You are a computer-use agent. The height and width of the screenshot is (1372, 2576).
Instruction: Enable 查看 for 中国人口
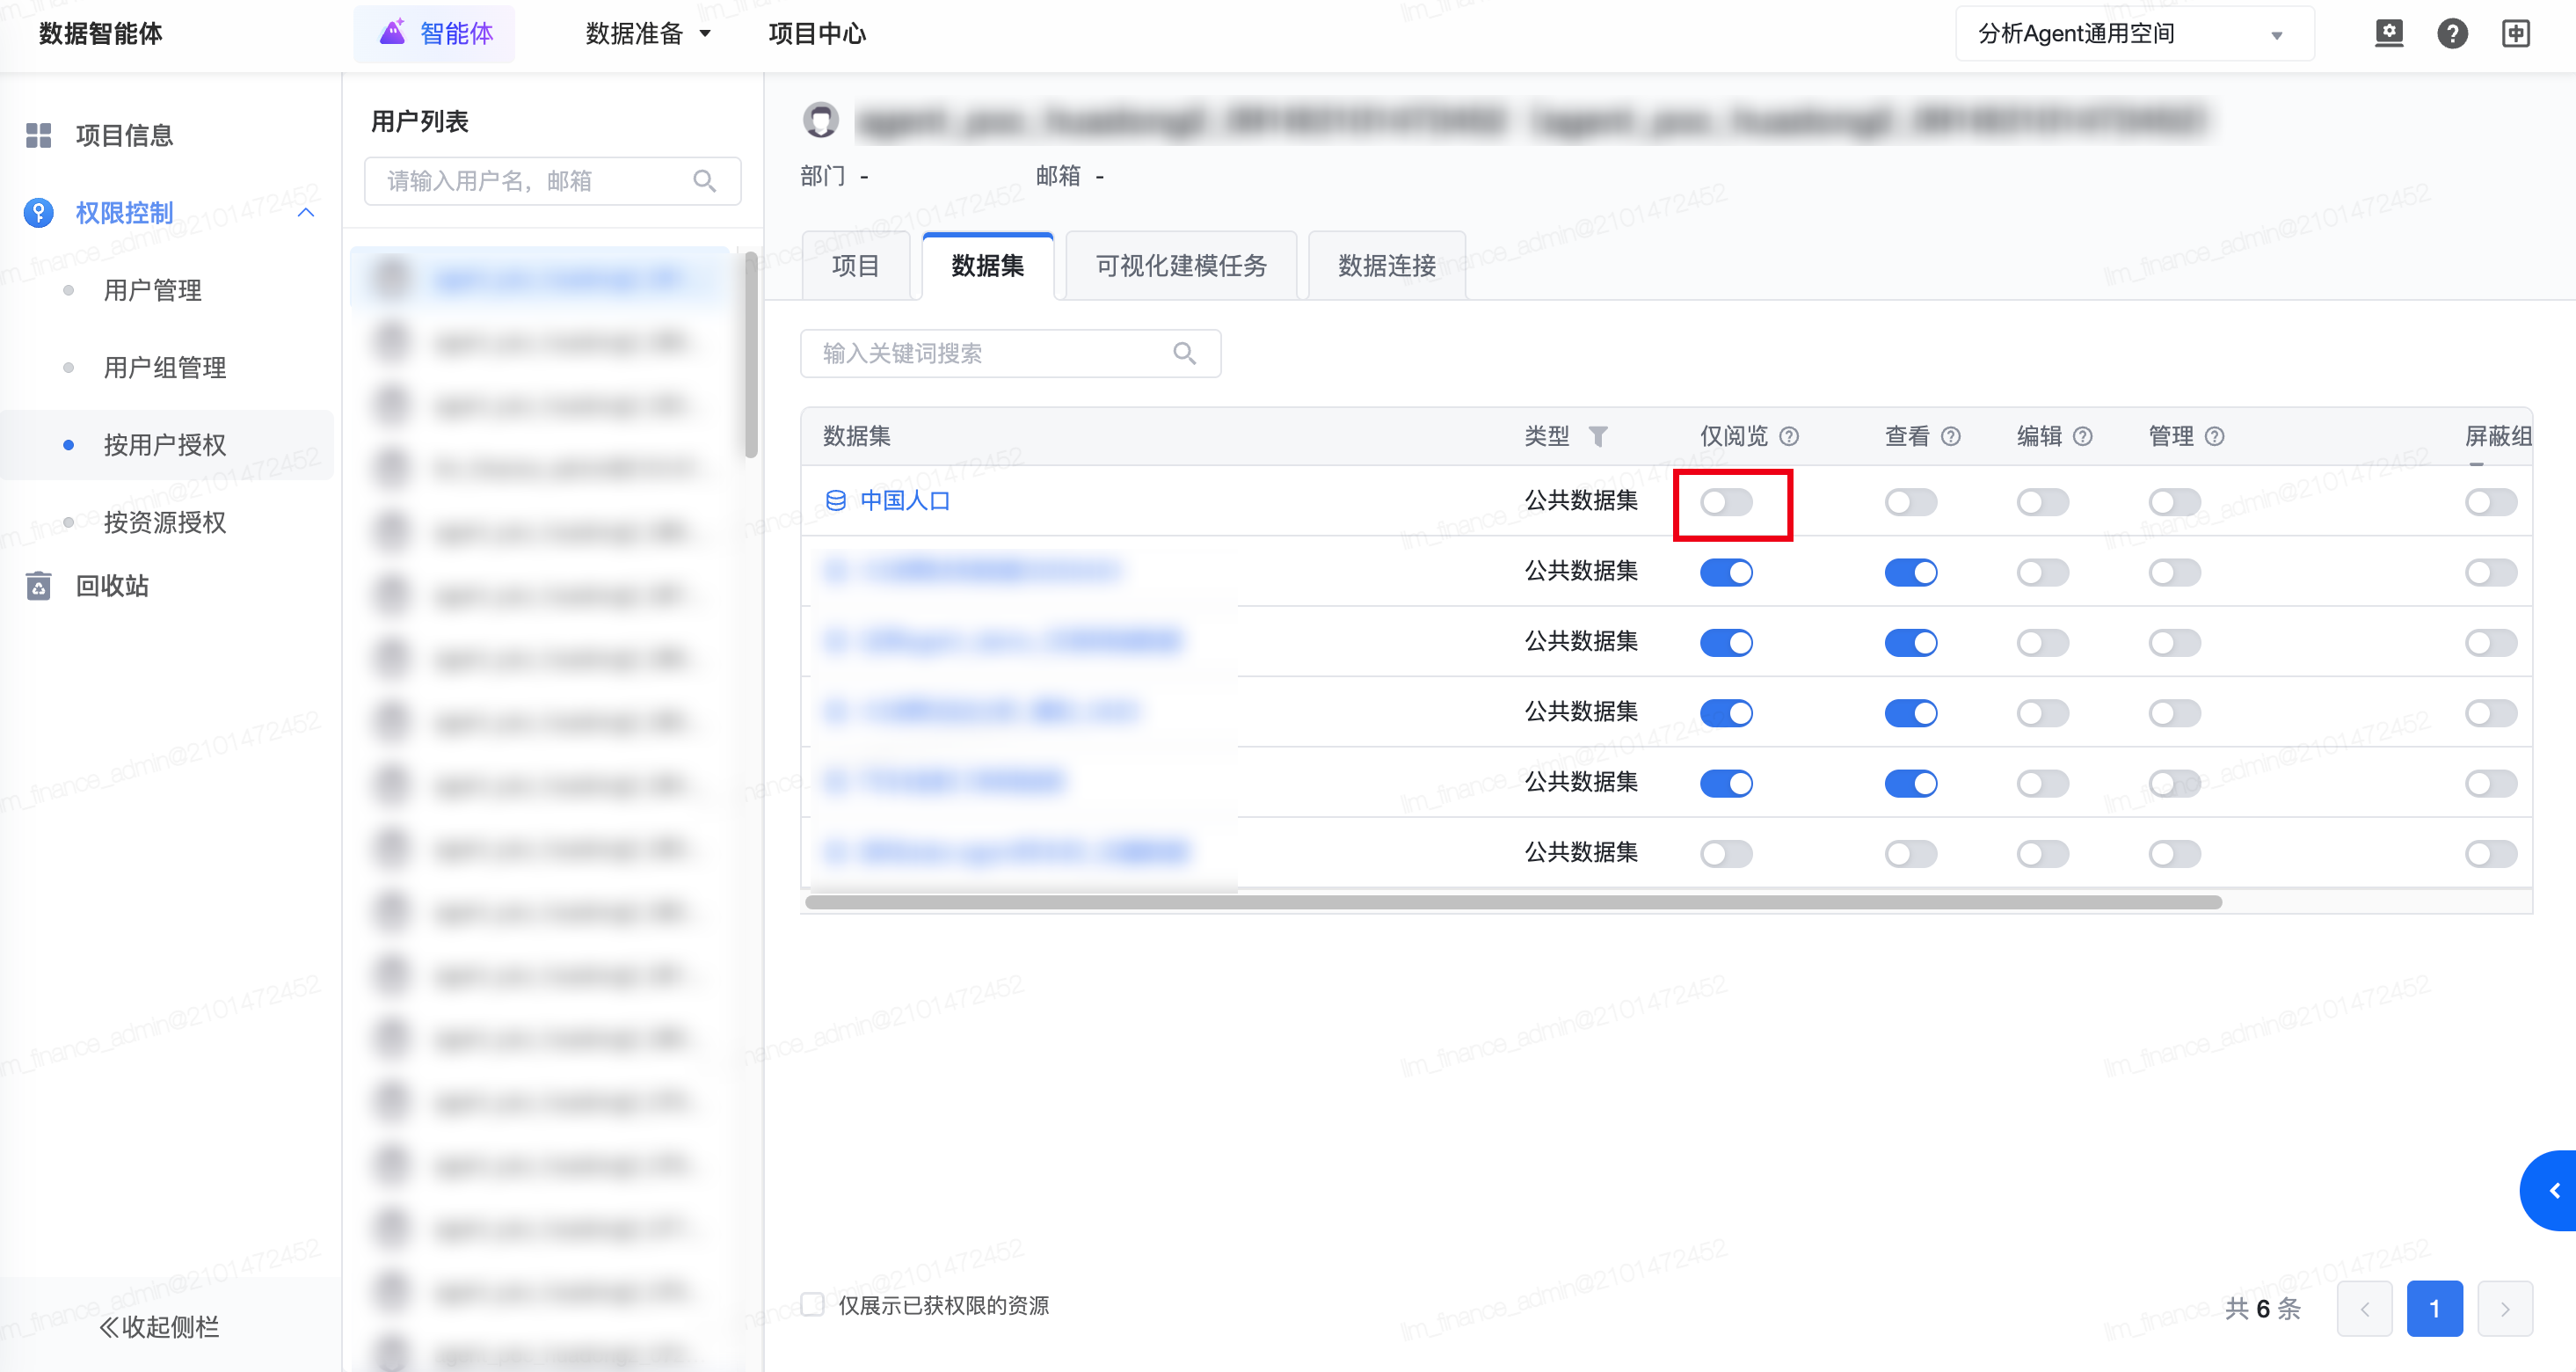(1911, 502)
